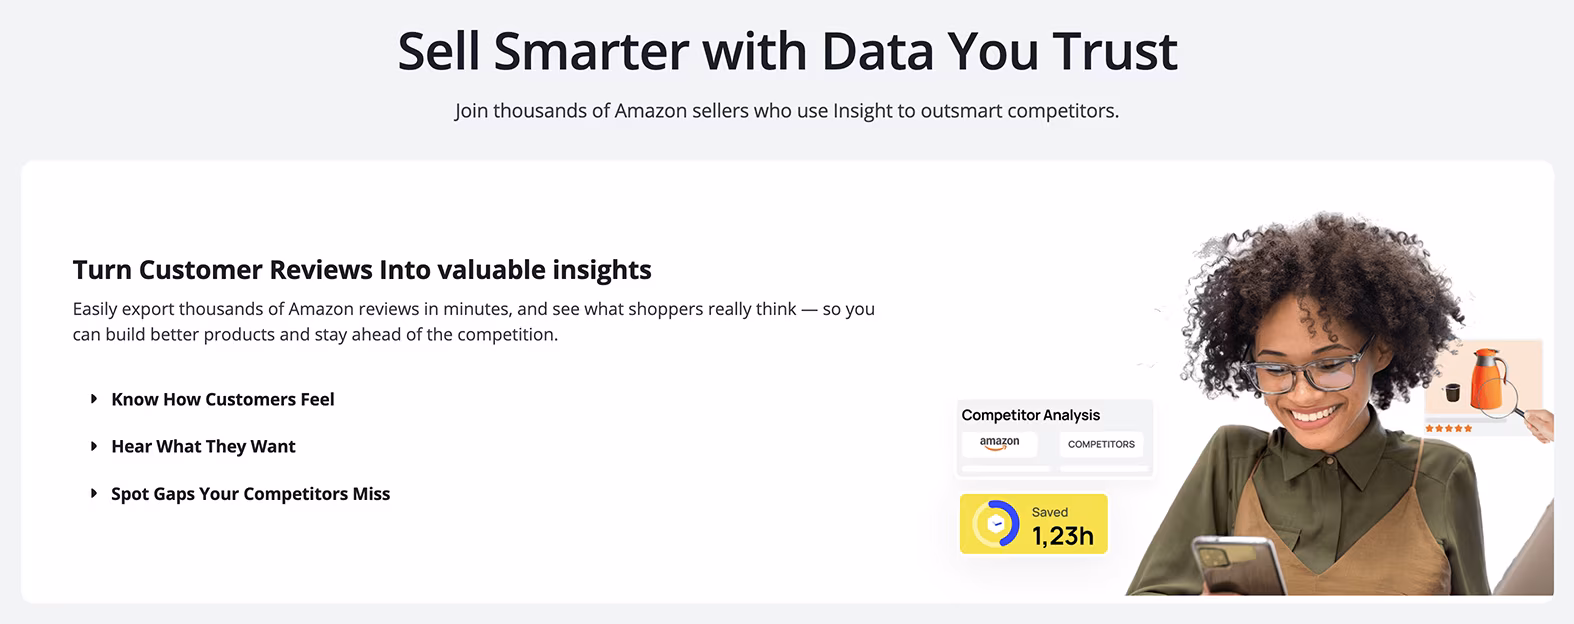Click the Competitor Analysis card title
The width and height of the screenshot is (1574, 624).
click(1030, 414)
